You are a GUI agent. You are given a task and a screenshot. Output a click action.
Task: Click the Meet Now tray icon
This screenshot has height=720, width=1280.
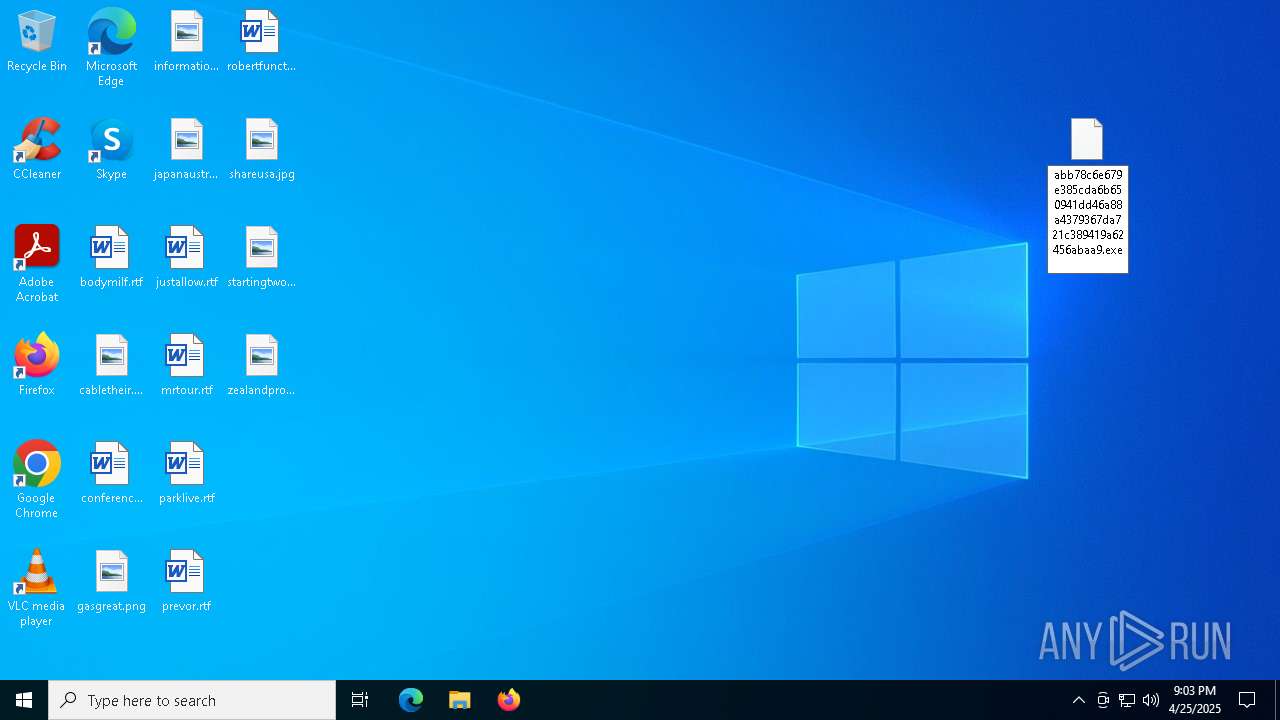tap(1103, 700)
